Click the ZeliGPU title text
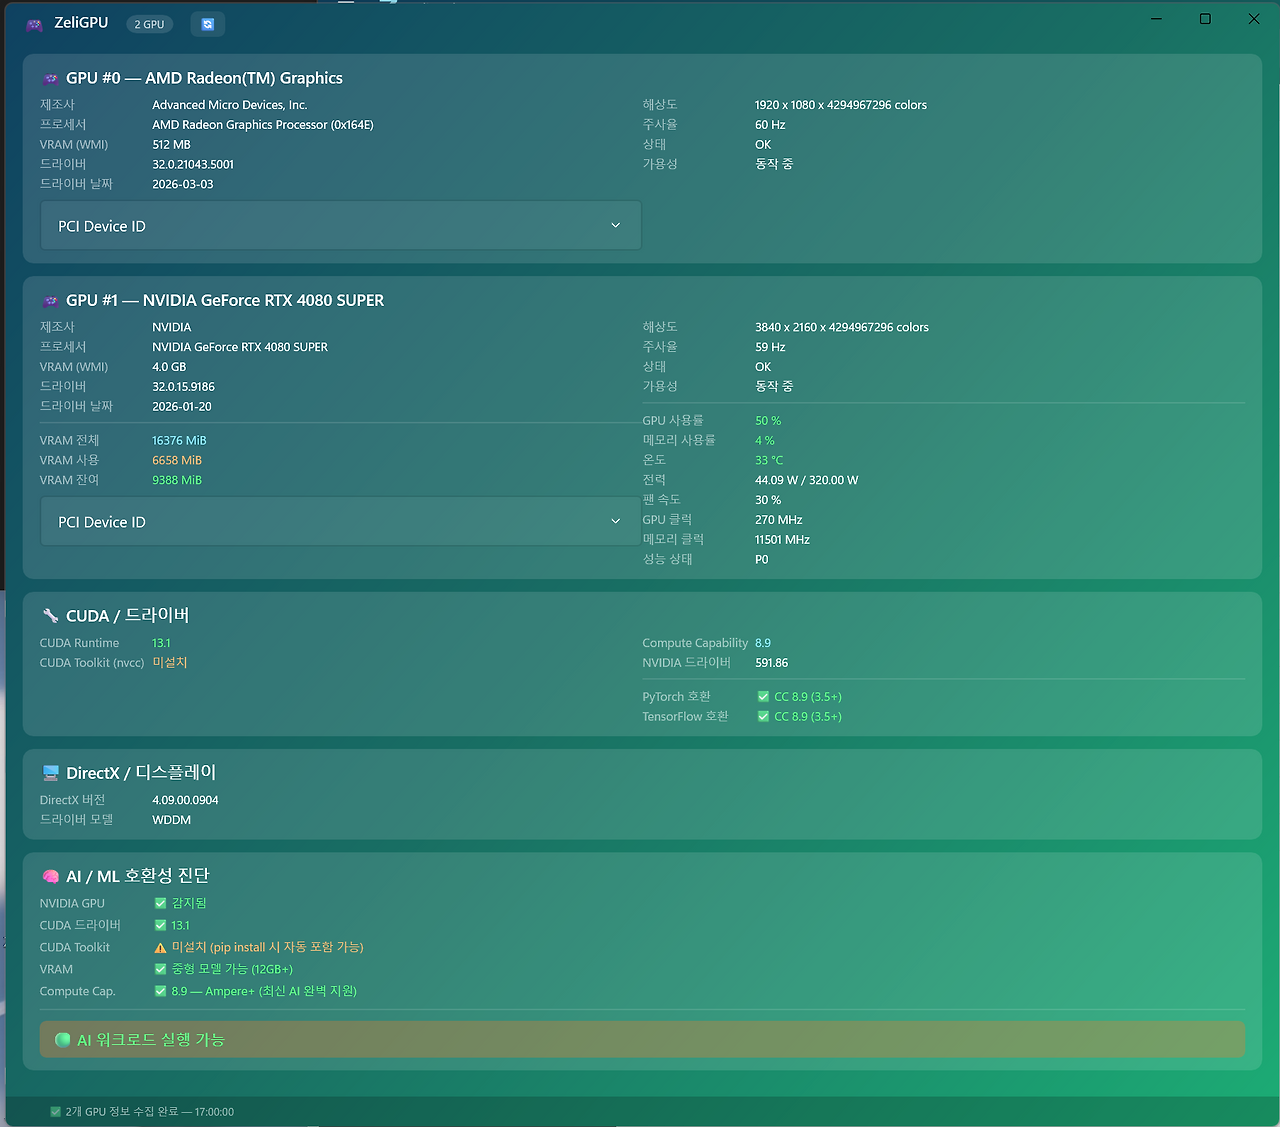The width and height of the screenshot is (1280, 1127). [x=81, y=23]
